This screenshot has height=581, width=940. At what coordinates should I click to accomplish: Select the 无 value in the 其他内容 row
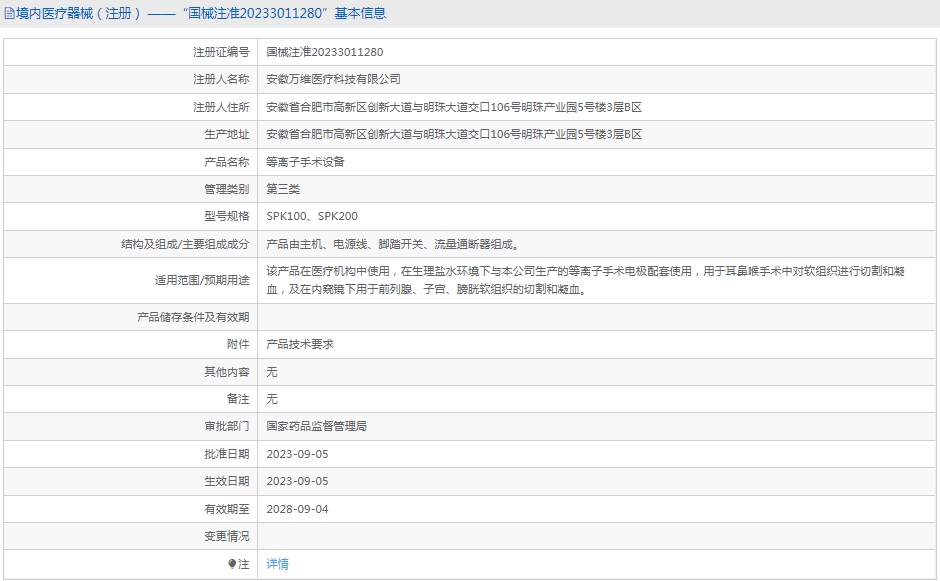(272, 372)
